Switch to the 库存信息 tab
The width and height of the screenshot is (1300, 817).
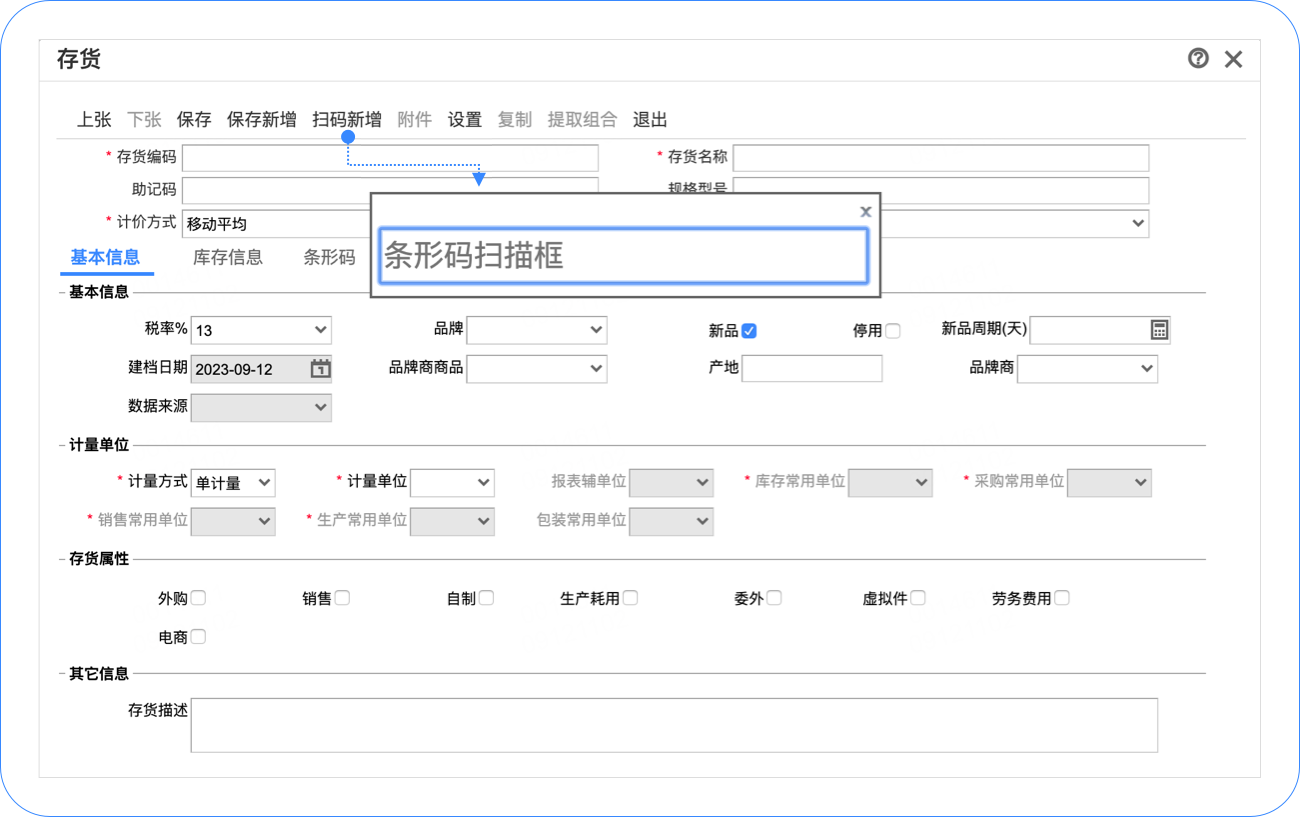pos(227,257)
